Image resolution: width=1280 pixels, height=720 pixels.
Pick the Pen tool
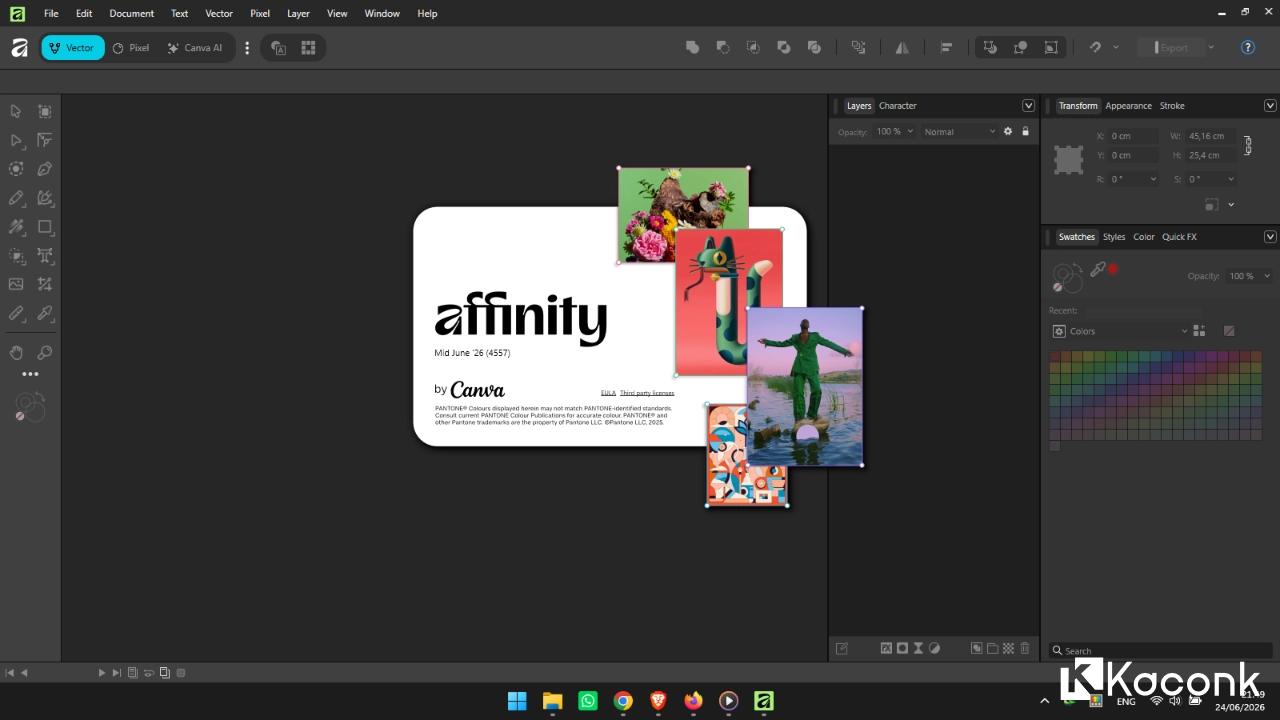click(45, 169)
